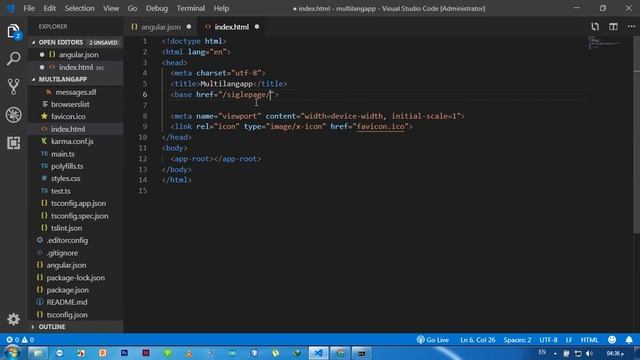Click the Ln 6, Col 26 indicator
640x360 pixels.
pyautogui.click(x=478, y=340)
